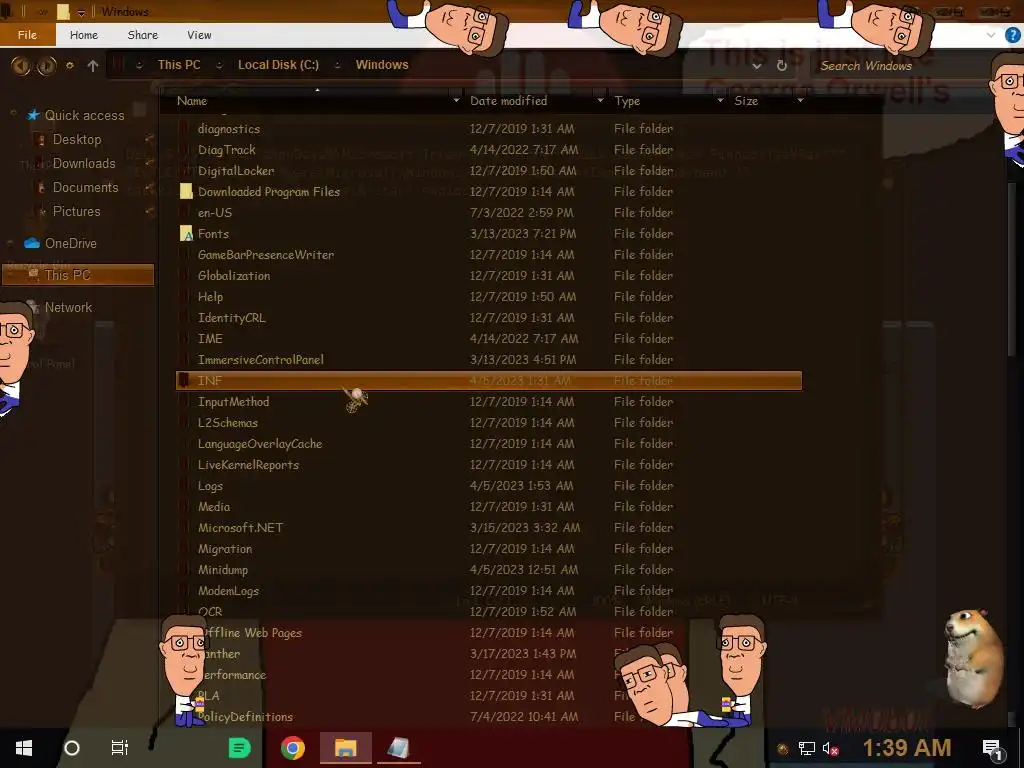Click the Downloaded Program Files folder icon
1024x768 pixels.
[186, 191]
